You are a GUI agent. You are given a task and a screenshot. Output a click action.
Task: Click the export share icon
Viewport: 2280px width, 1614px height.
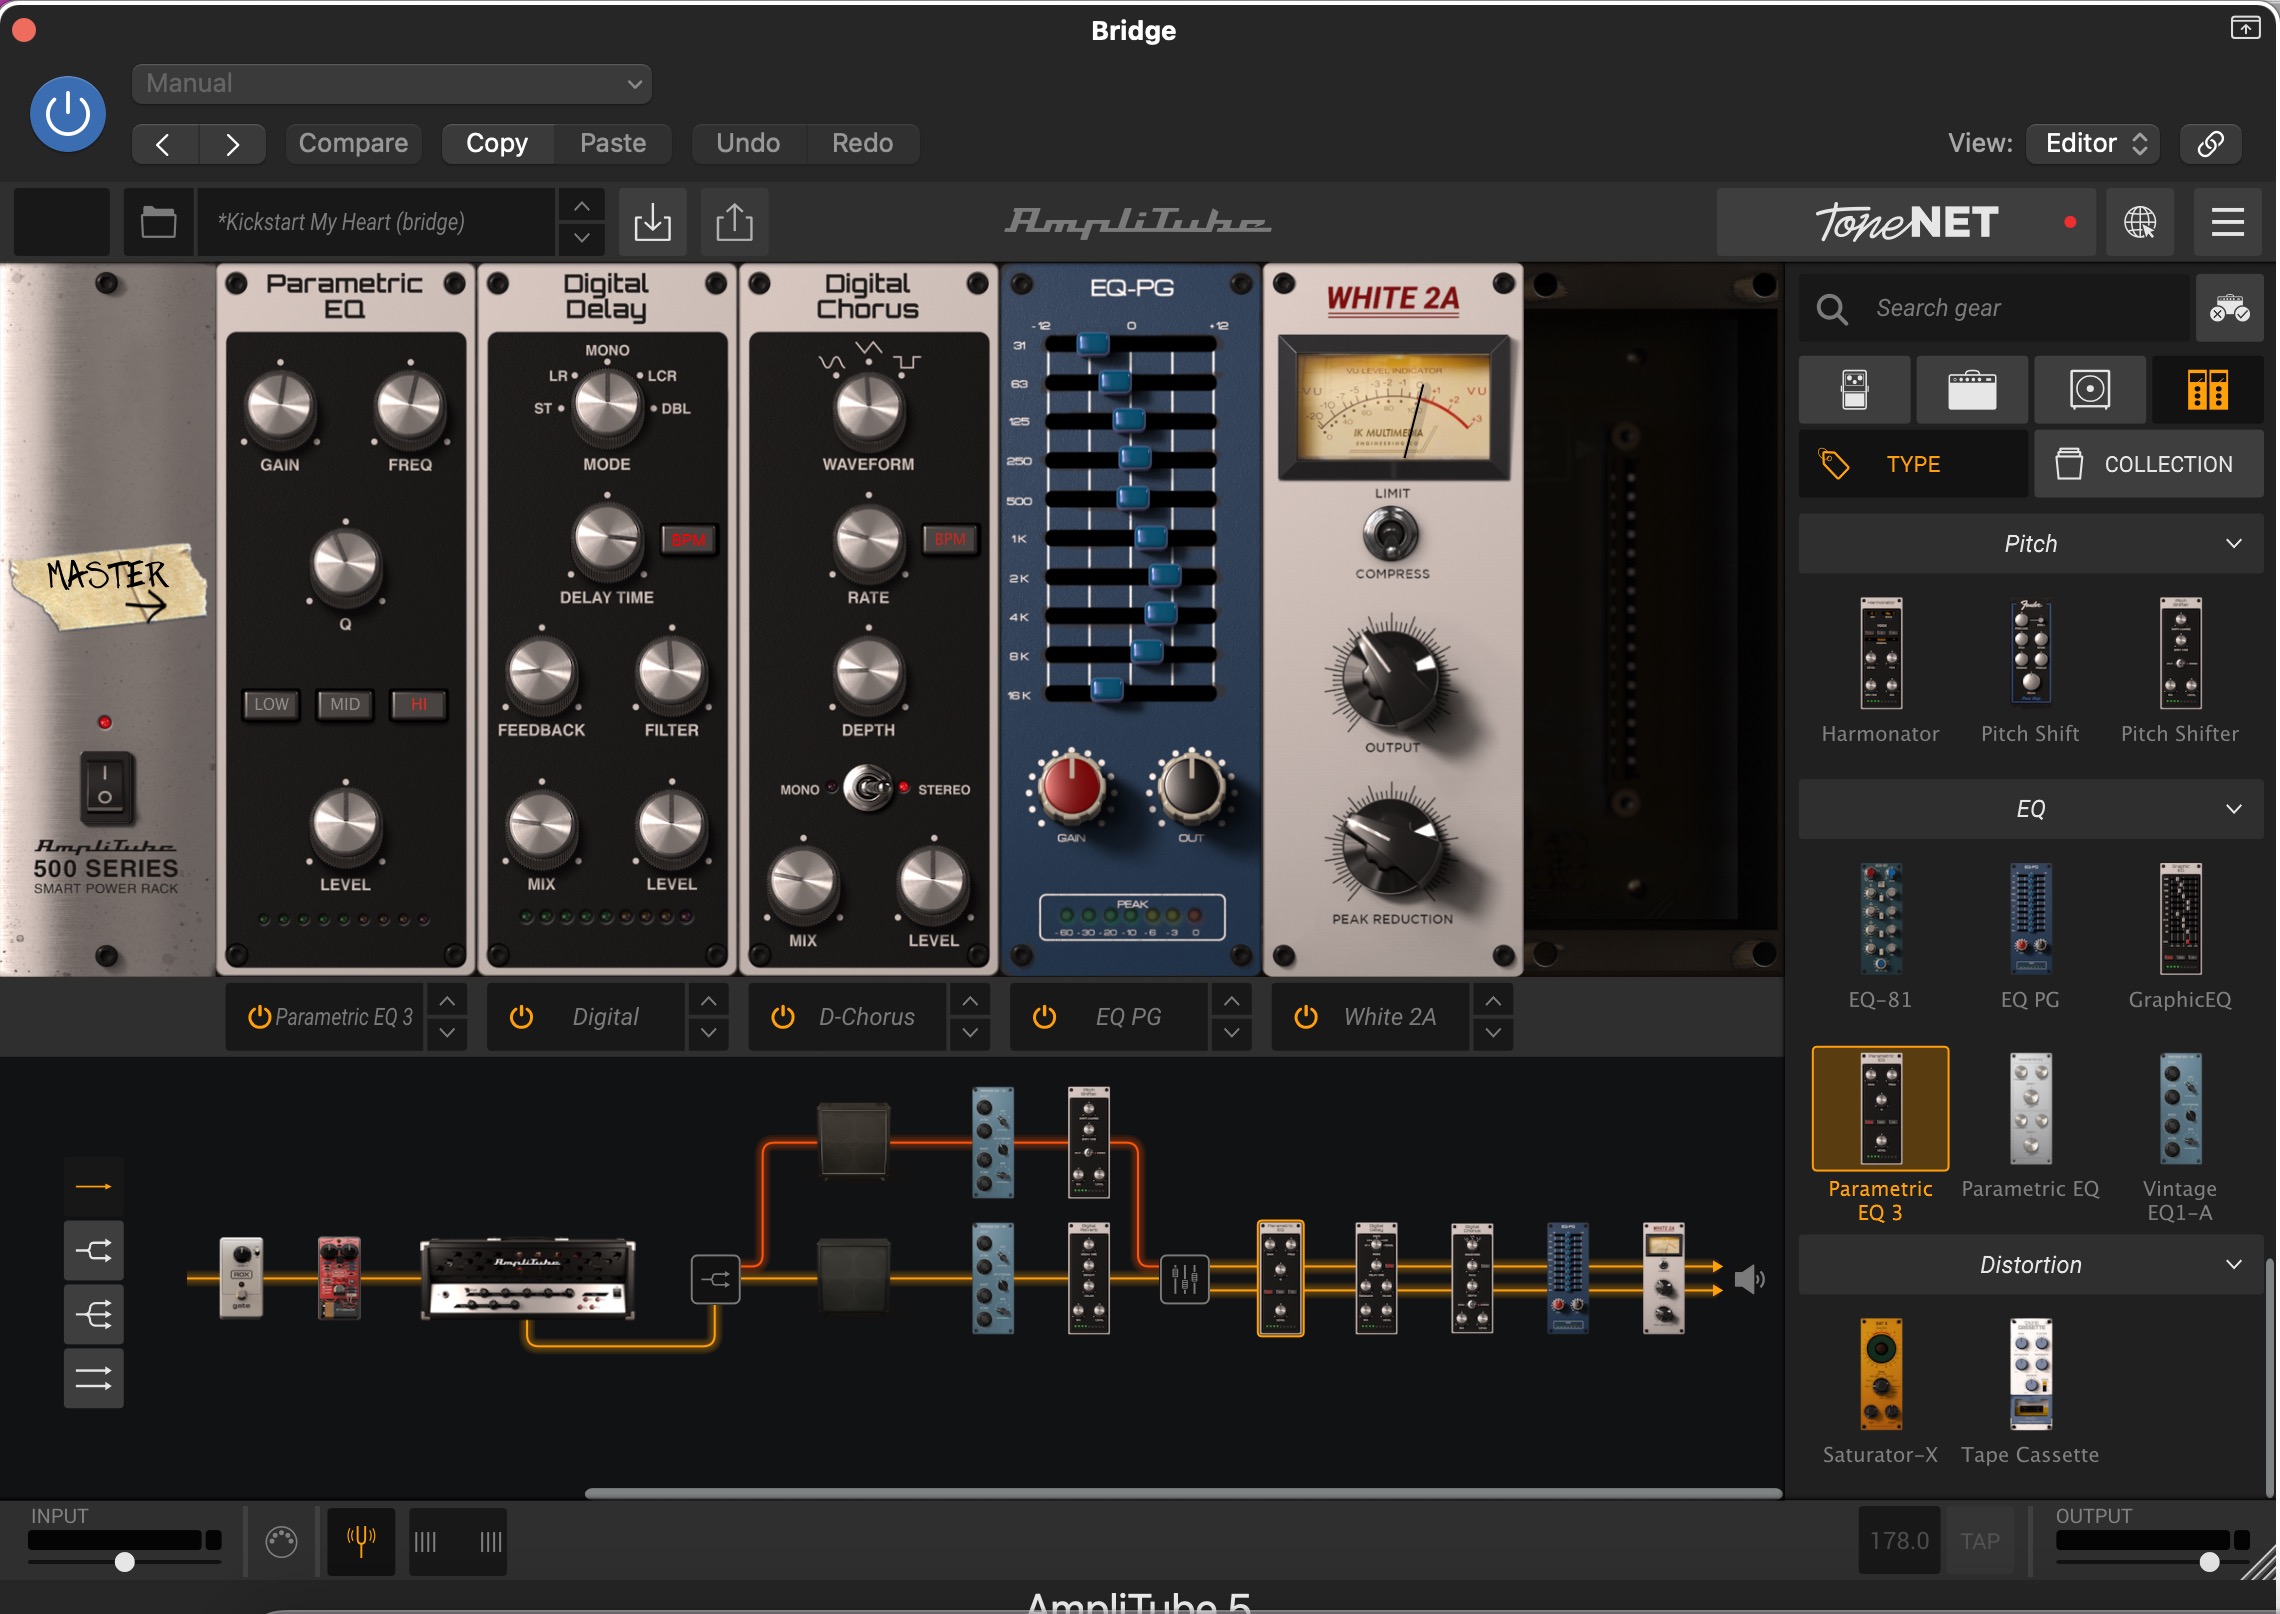(x=734, y=222)
